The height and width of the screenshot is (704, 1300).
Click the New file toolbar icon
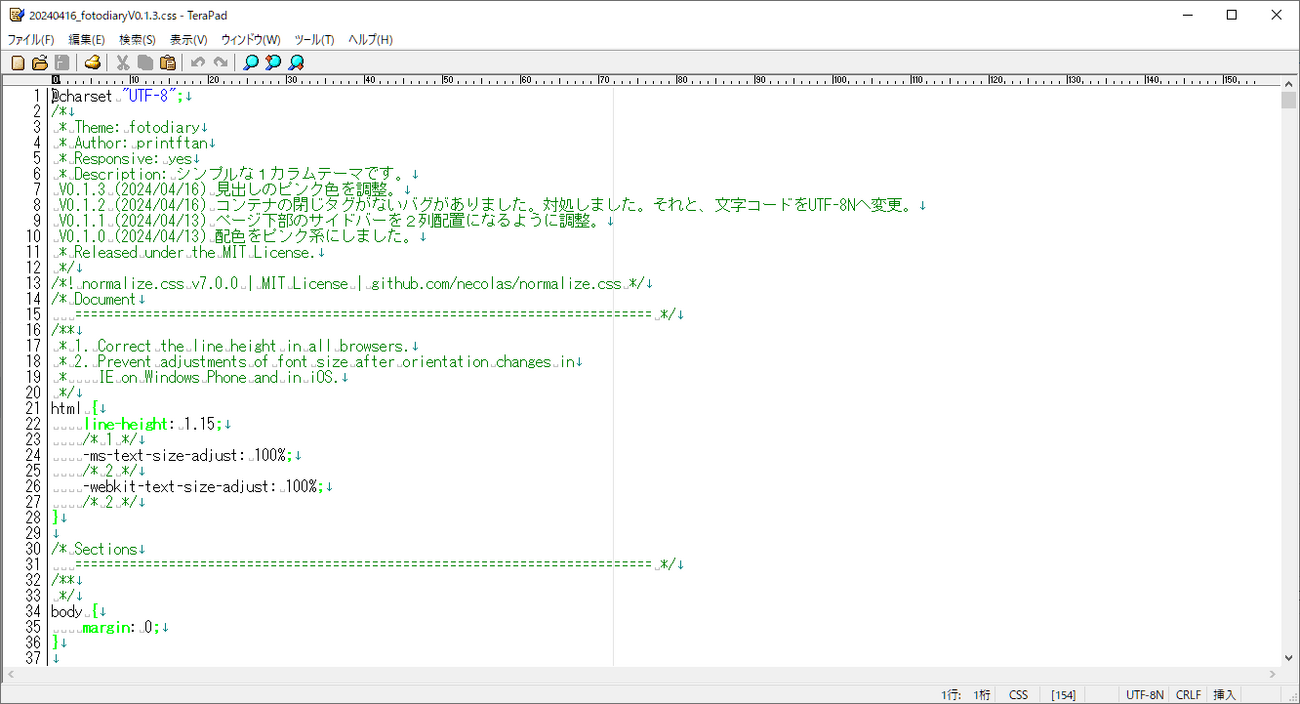18,62
